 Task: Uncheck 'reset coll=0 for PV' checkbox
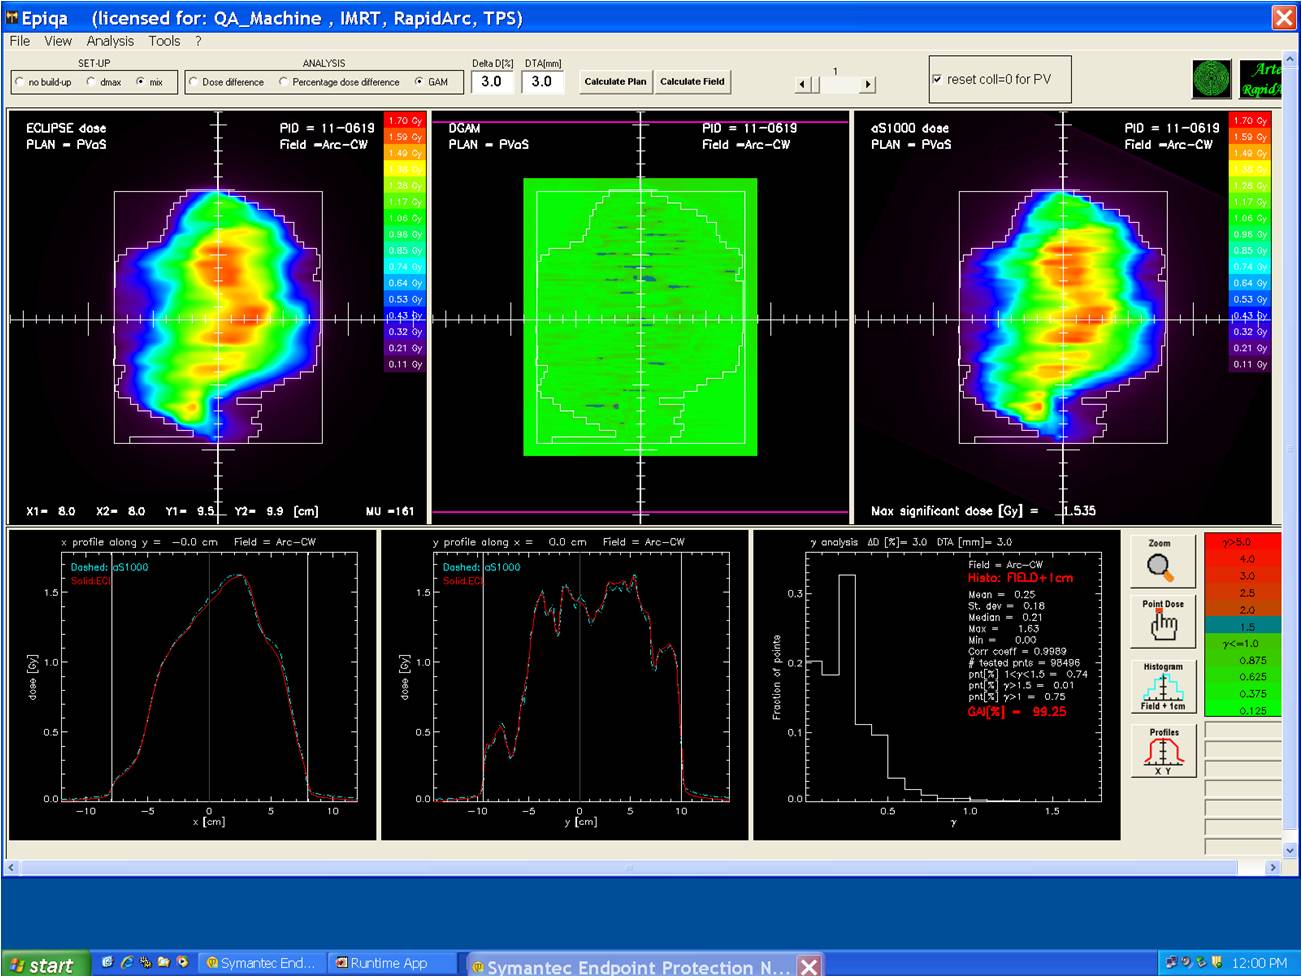point(937,80)
